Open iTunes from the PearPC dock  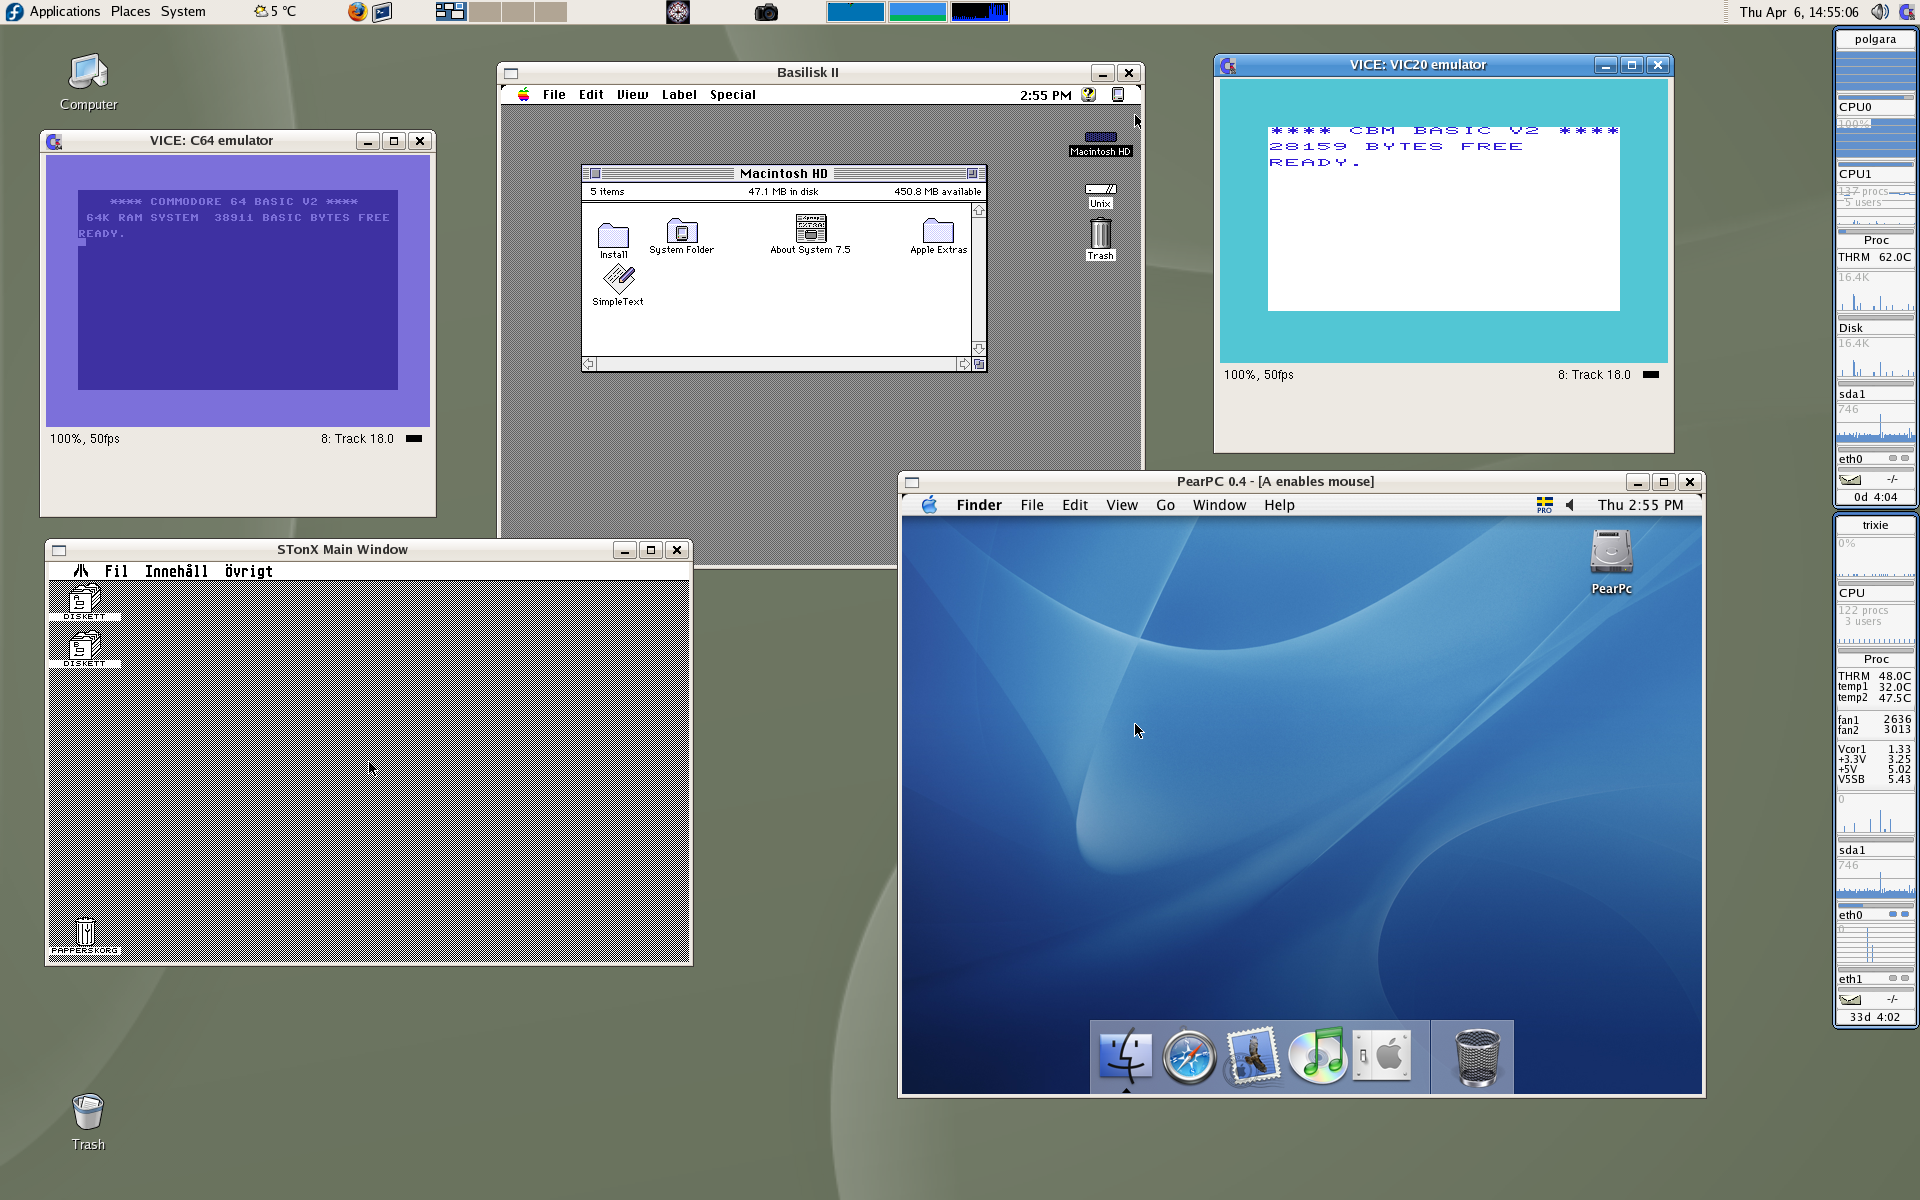pyautogui.click(x=1317, y=1056)
